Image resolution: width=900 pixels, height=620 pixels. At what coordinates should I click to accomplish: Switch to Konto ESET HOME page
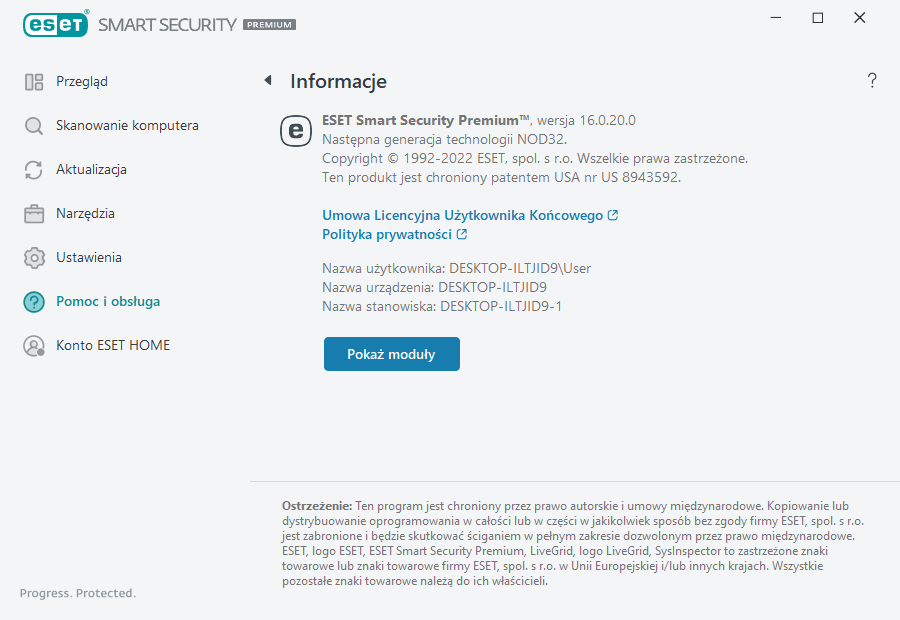[x=113, y=346]
